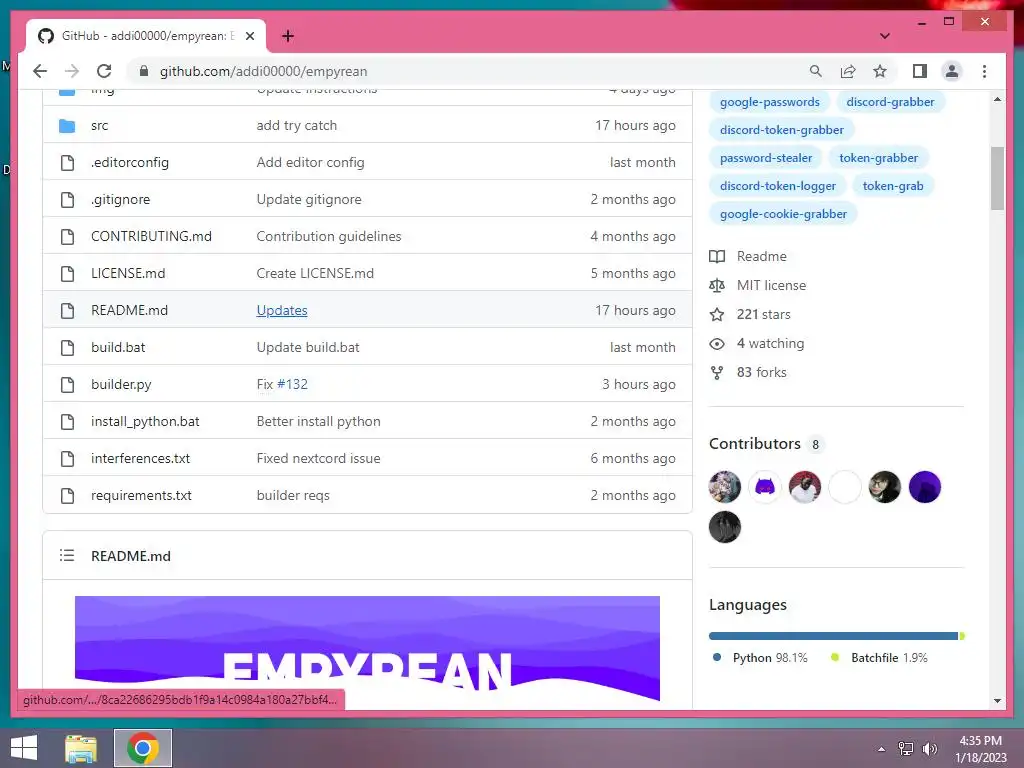Screen dimensions: 1024x768
Task: Click the blue Python segment of language bar
Action: point(833,636)
